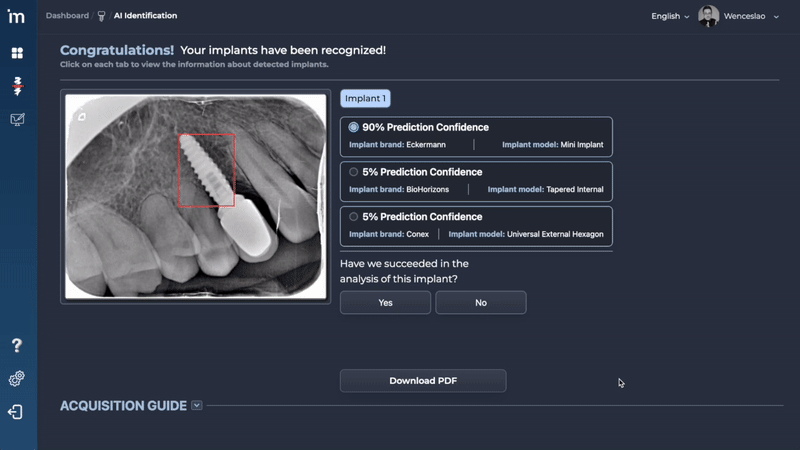Download the PDF report

[x=423, y=380]
